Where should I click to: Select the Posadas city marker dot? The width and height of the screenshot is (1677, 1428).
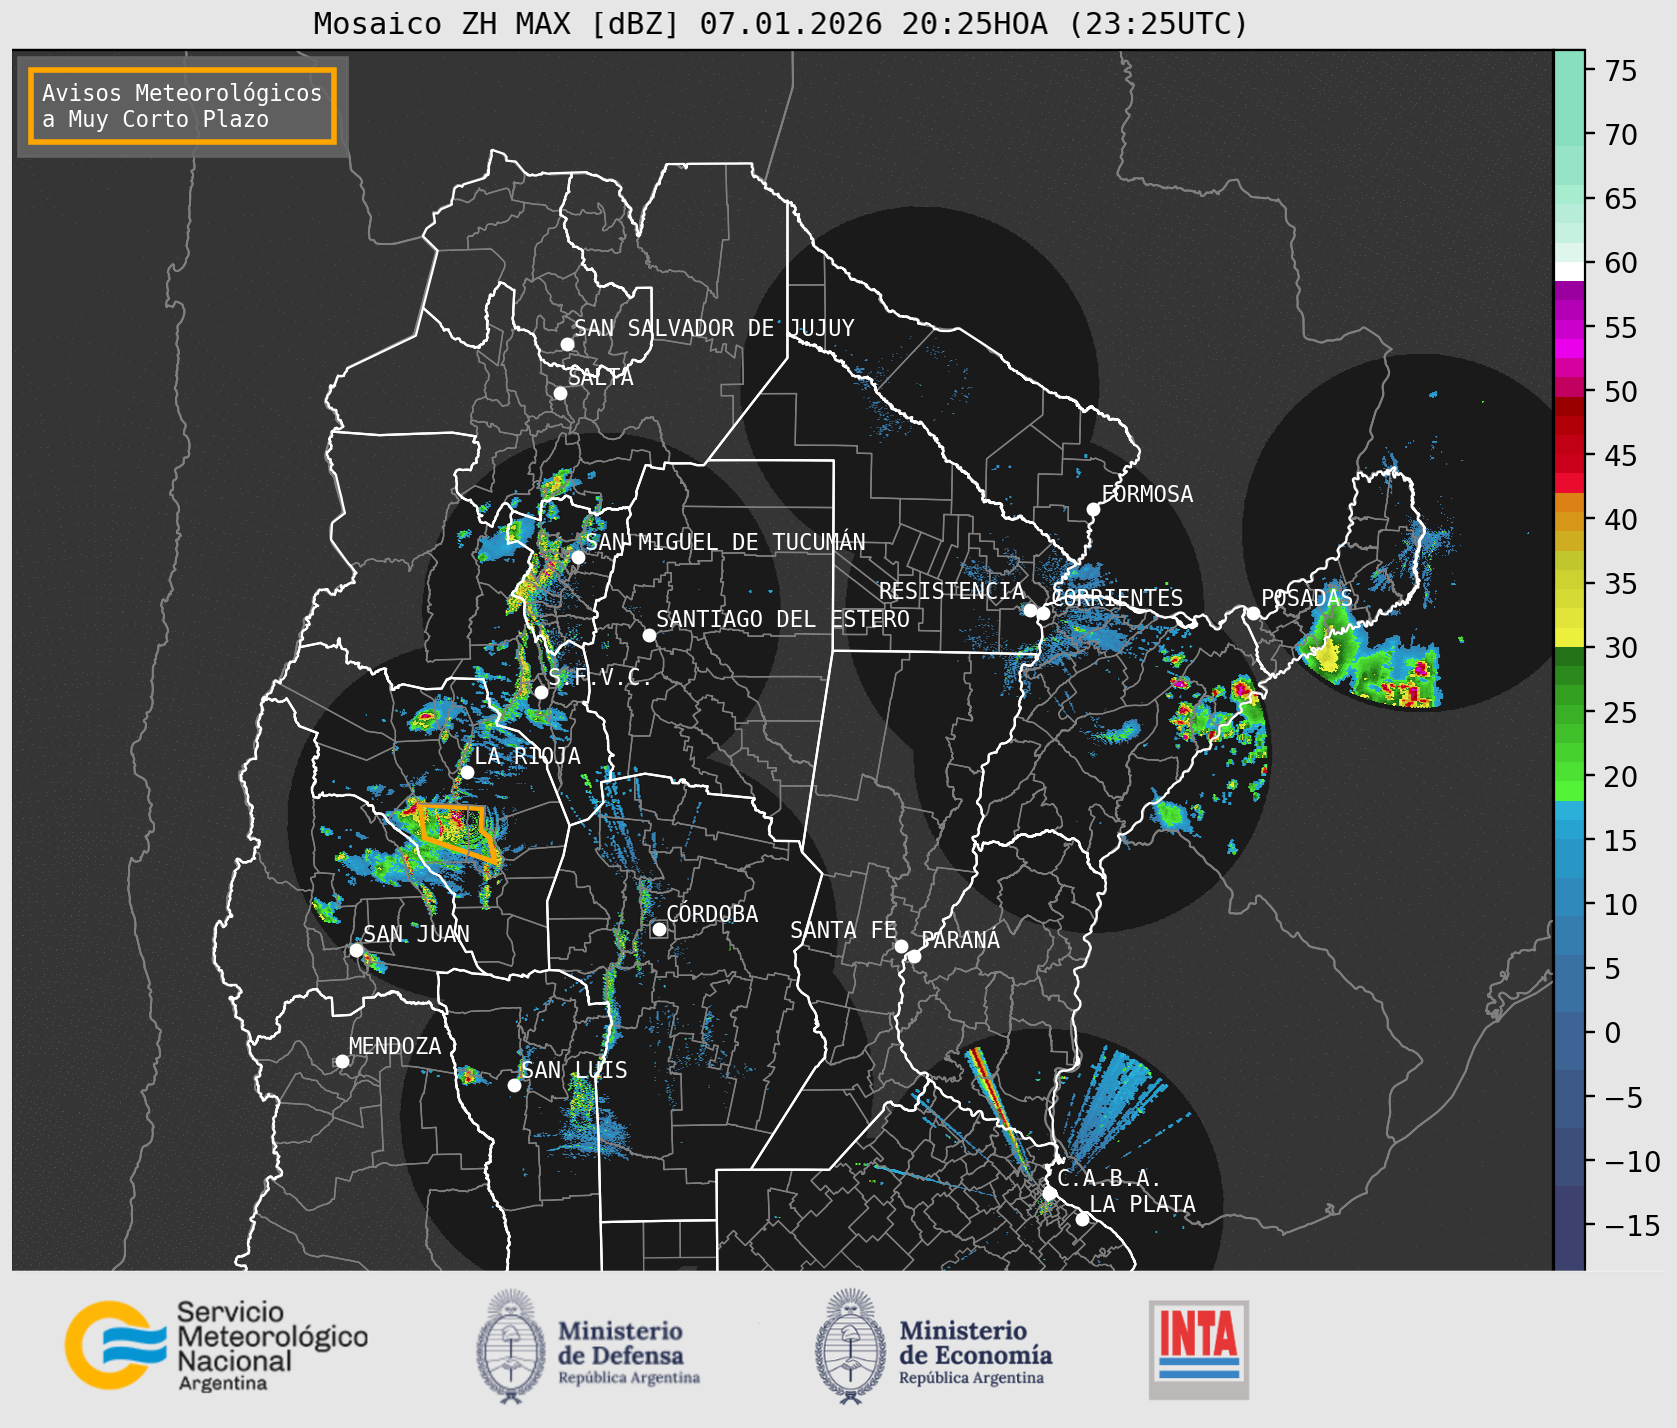pyautogui.click(x=1253, y=613)
